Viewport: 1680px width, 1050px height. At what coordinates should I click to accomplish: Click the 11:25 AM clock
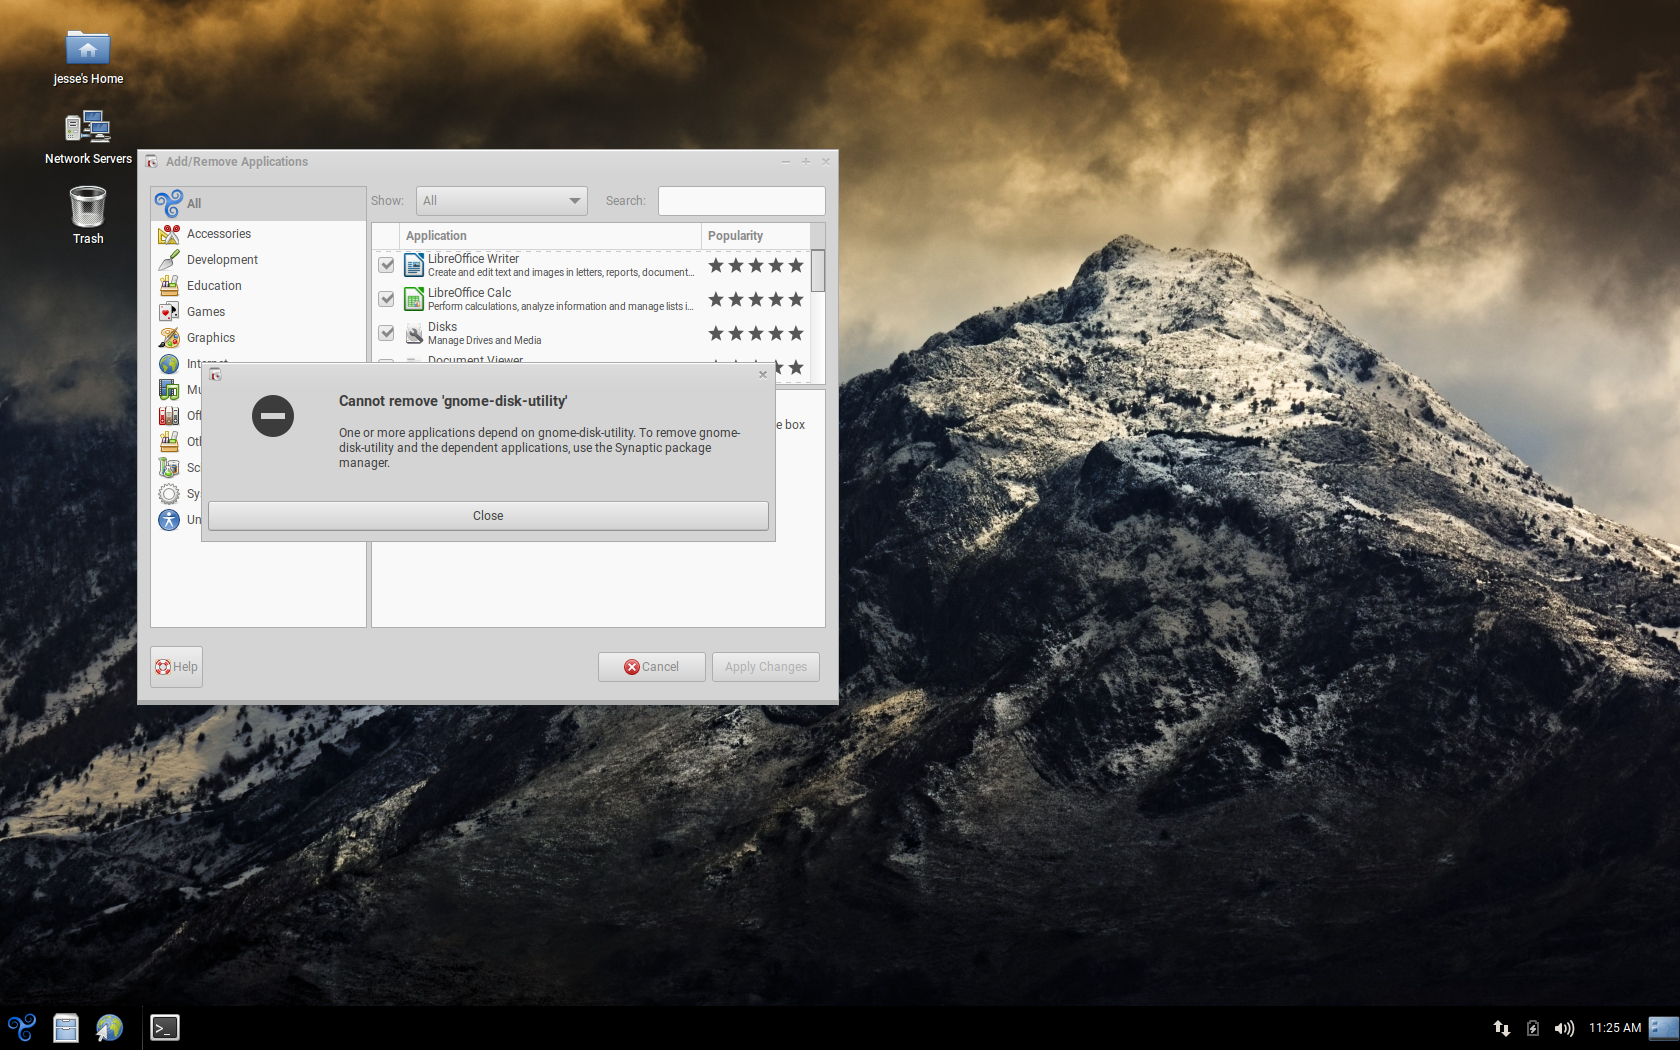pyautogui.click(x=1615, y=1028)
